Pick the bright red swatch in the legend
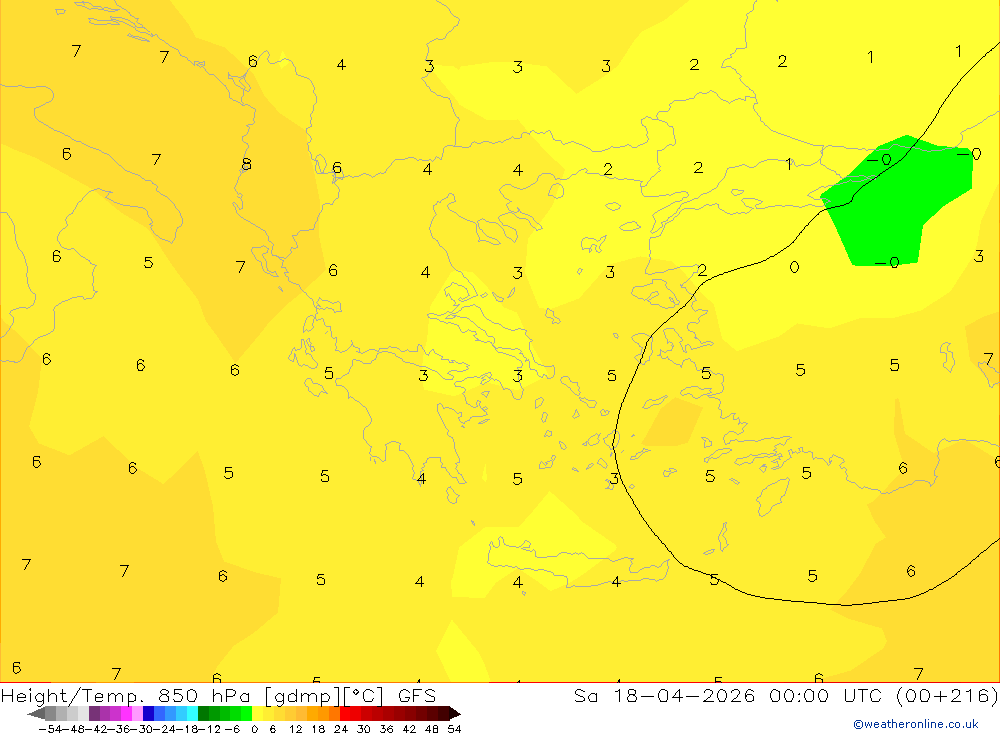This screenshot has width=1000, height=733. (350, 714)
